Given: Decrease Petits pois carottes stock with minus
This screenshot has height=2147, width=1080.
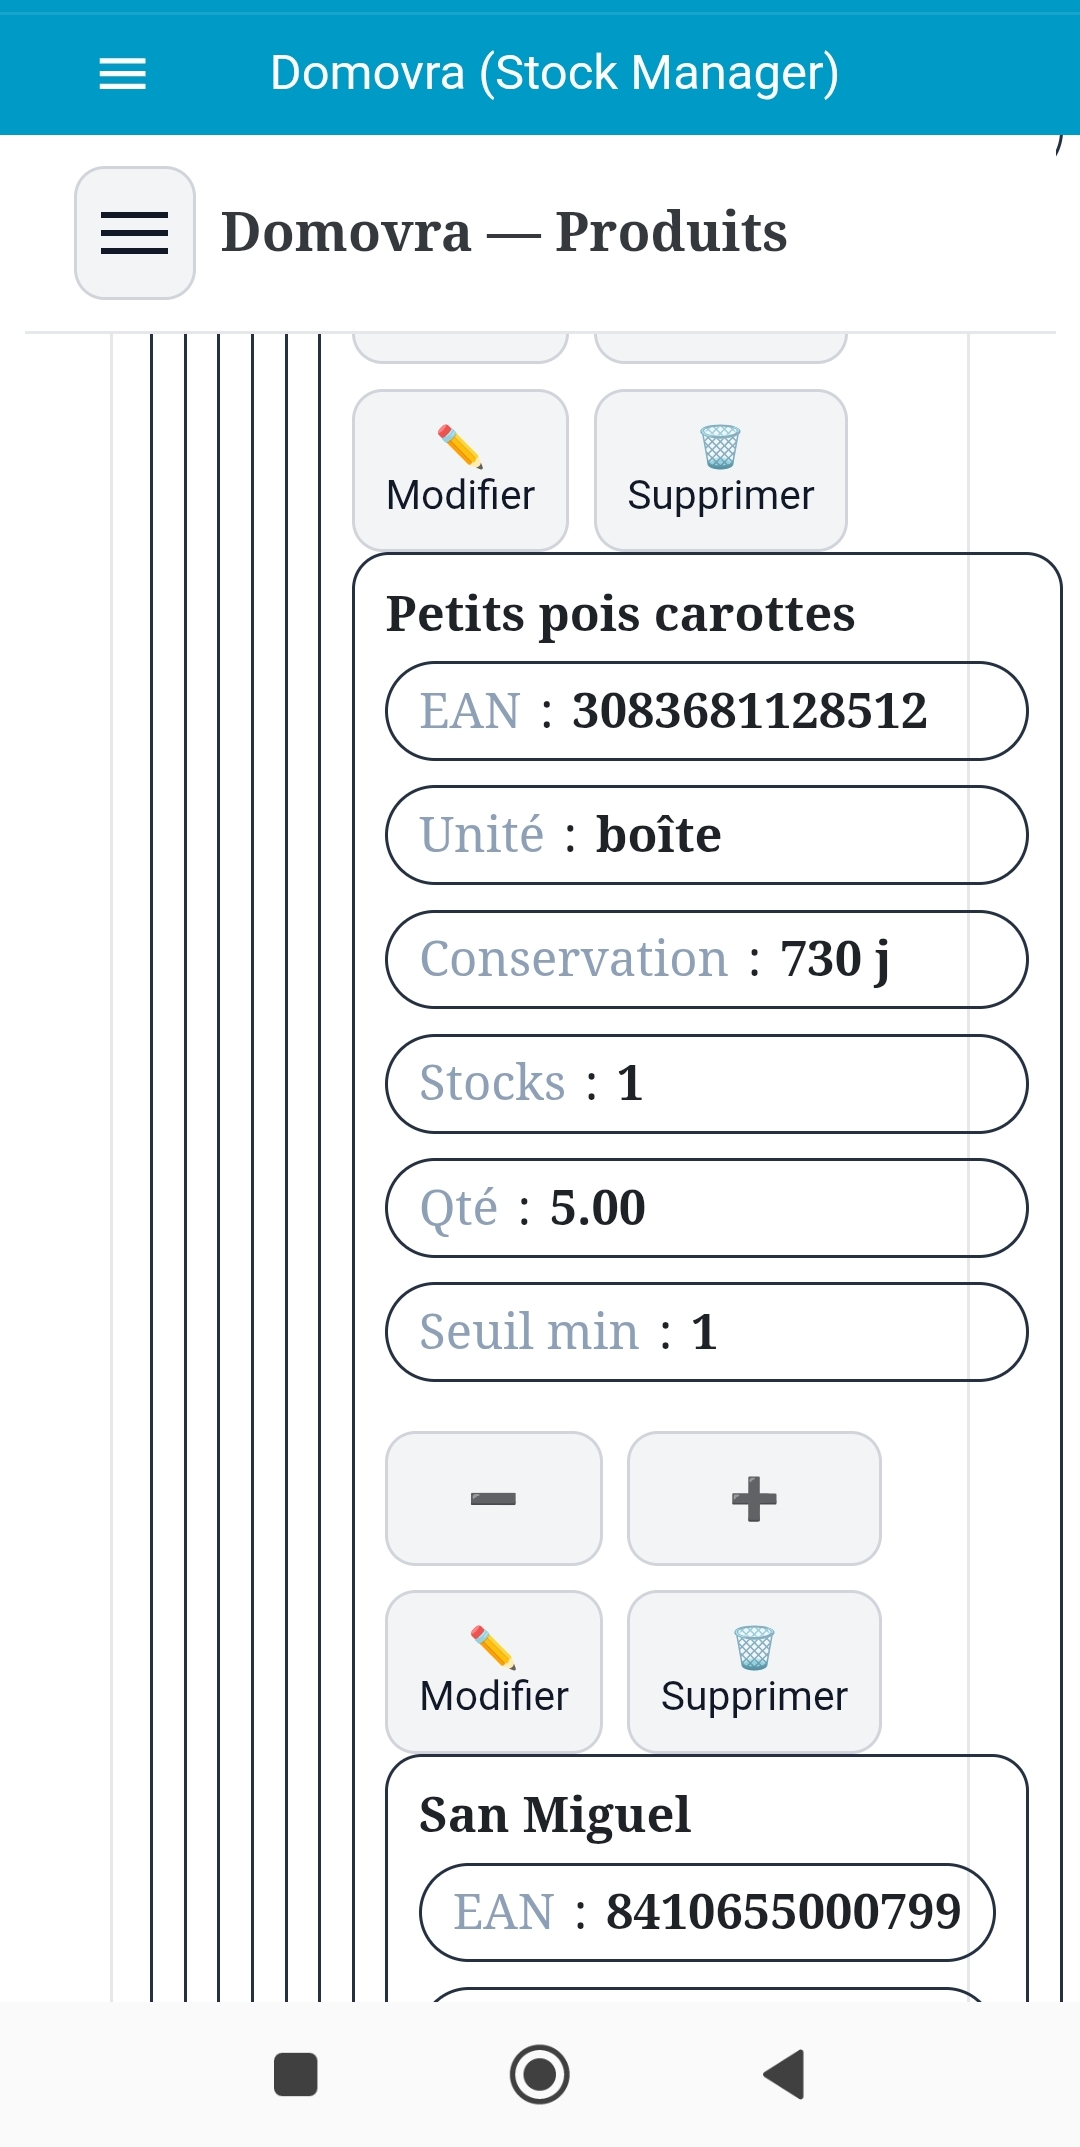Looking at the screenshot, I should click(493, 1498).
